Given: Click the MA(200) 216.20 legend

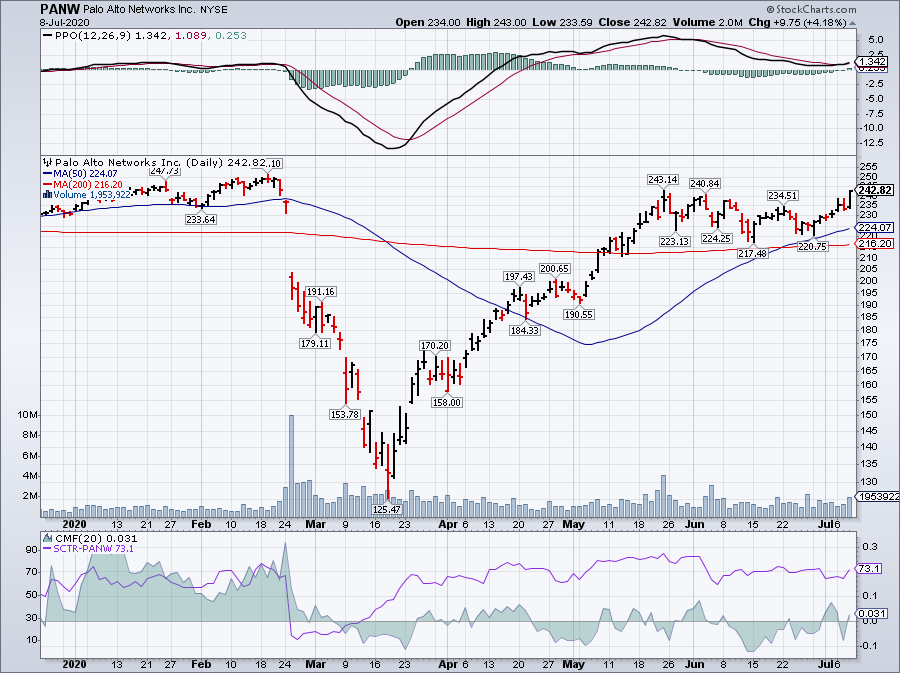Looking at the screenshot, I should point(88,184).
